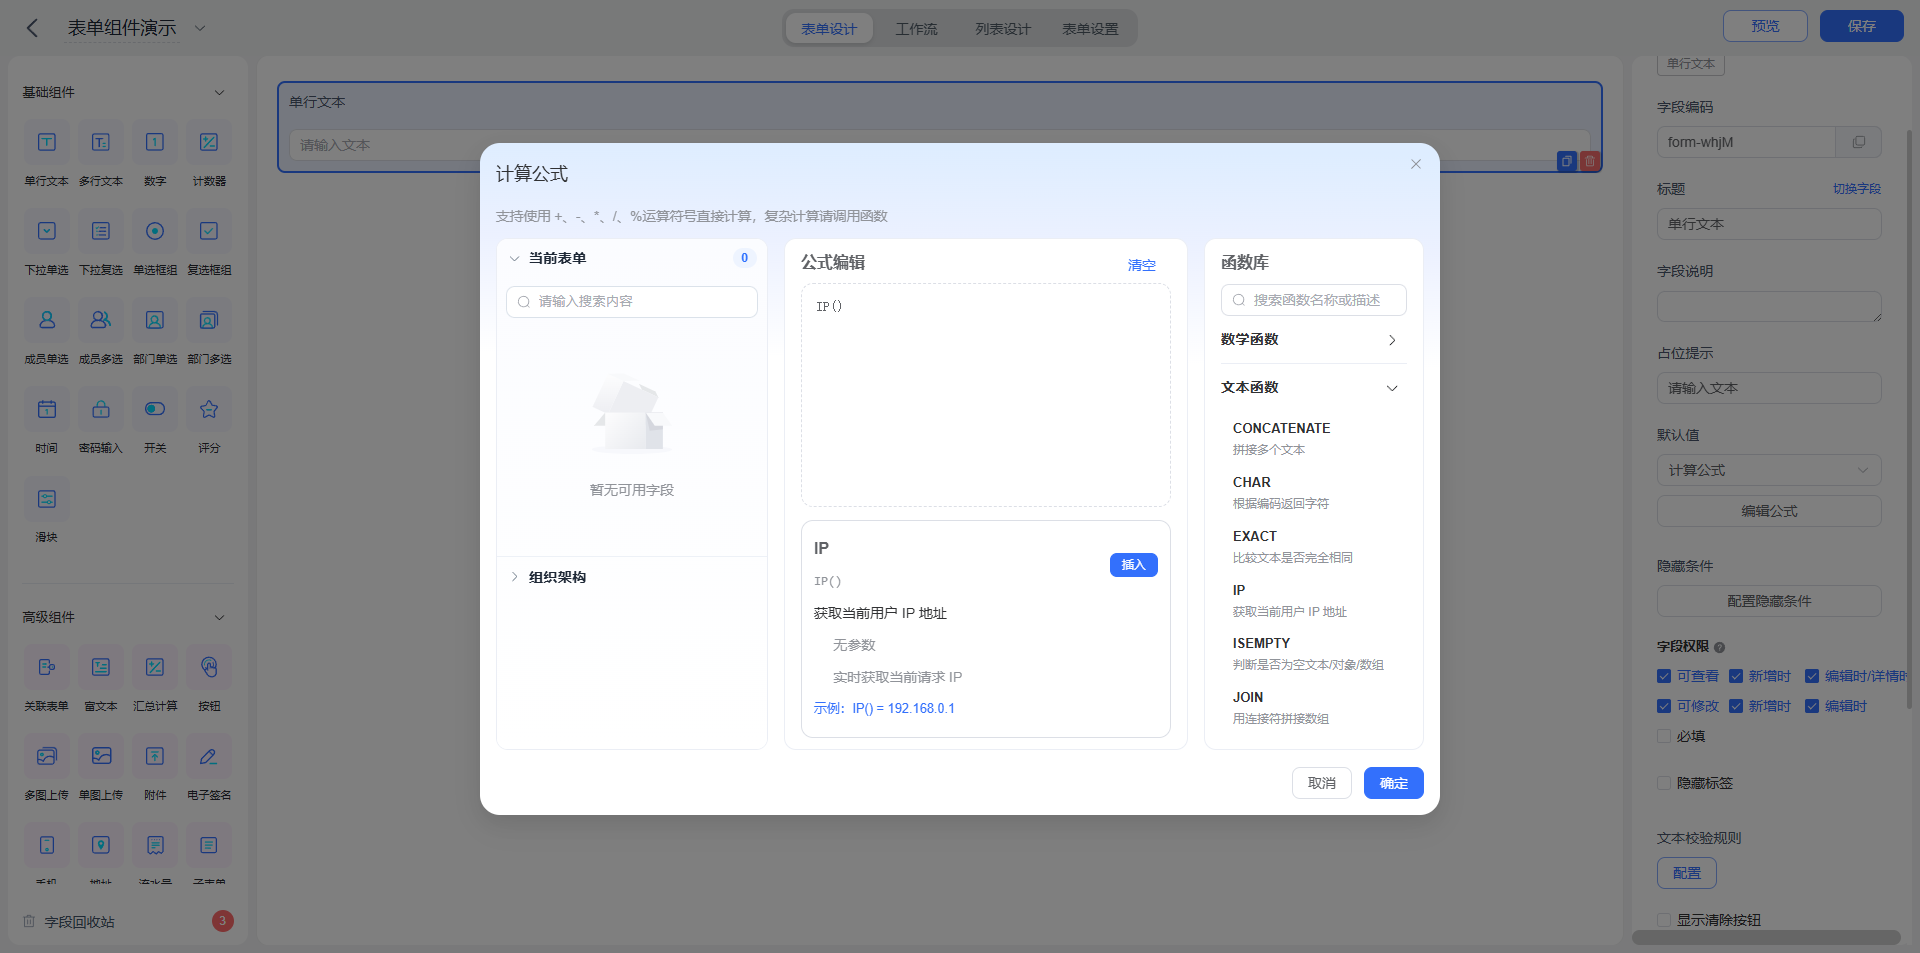
Task: Add the 成员多选 component icon
Action: 101,320
